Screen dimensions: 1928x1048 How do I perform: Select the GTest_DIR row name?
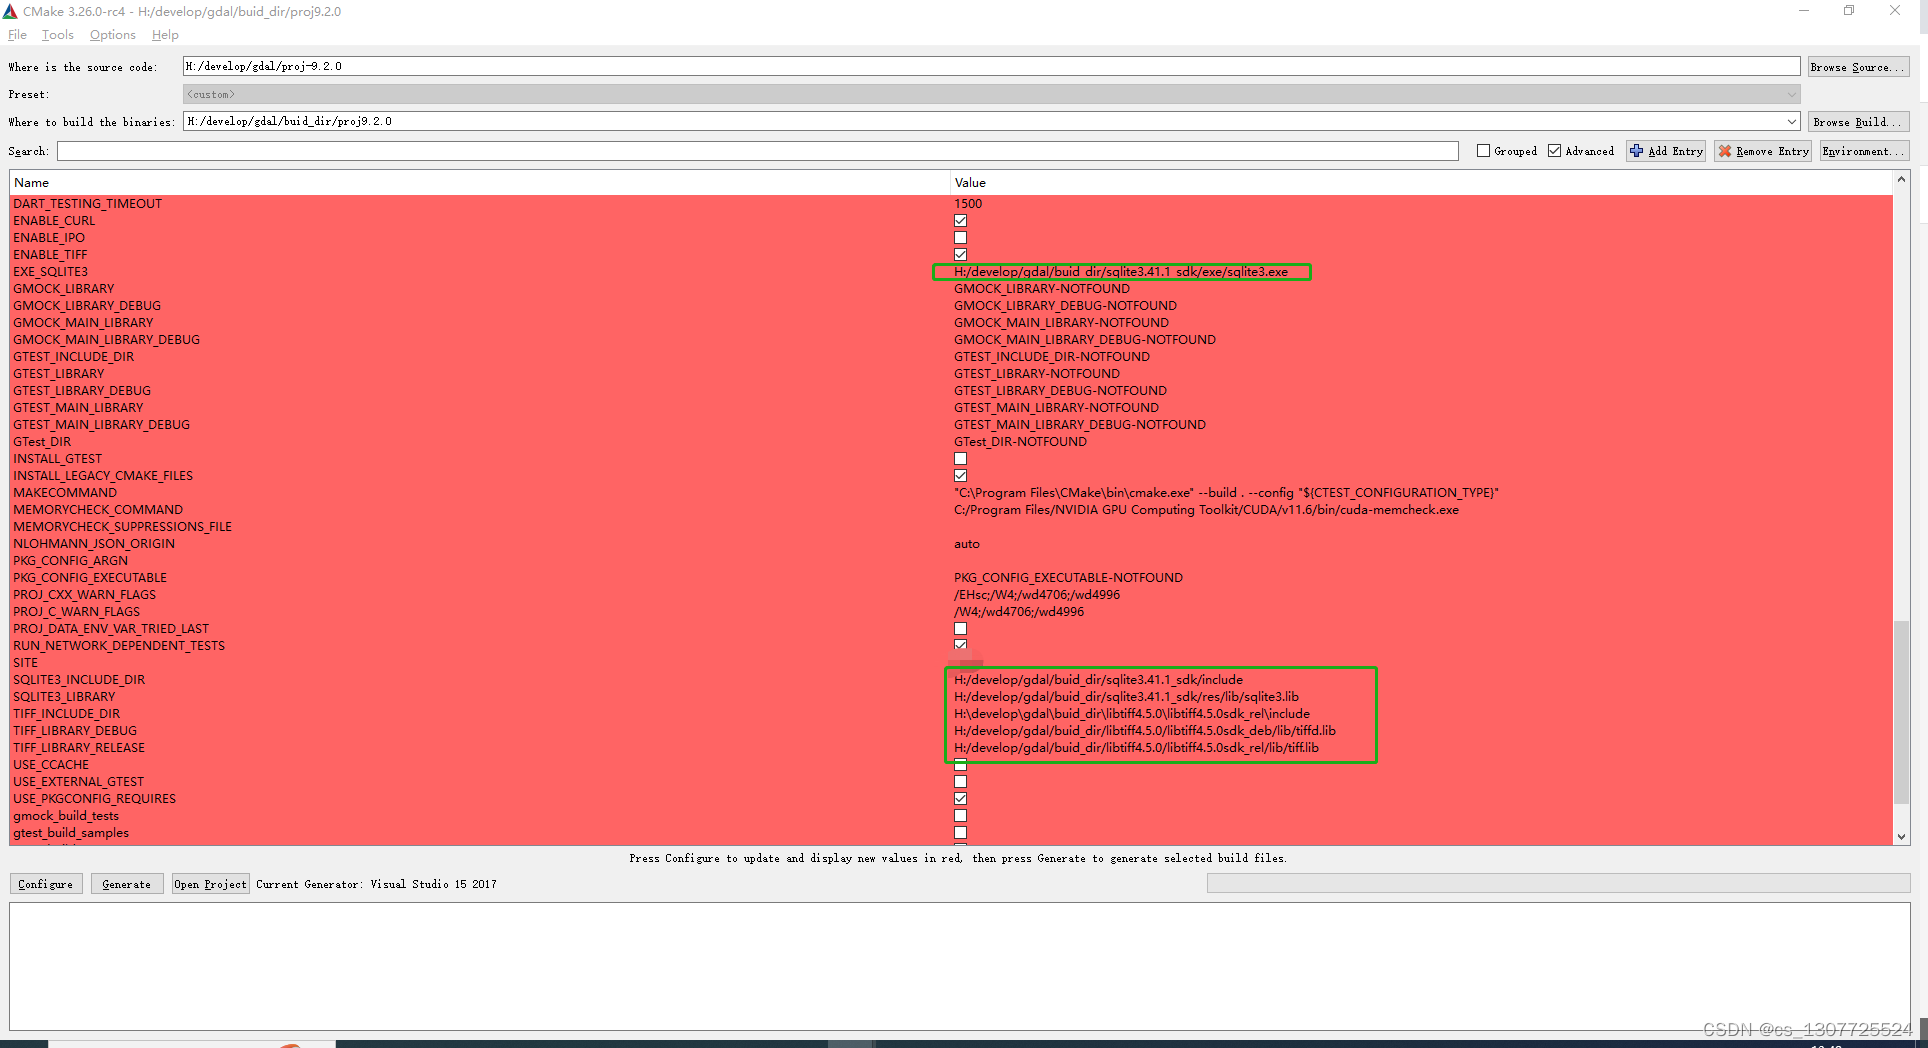pos(42,442)
